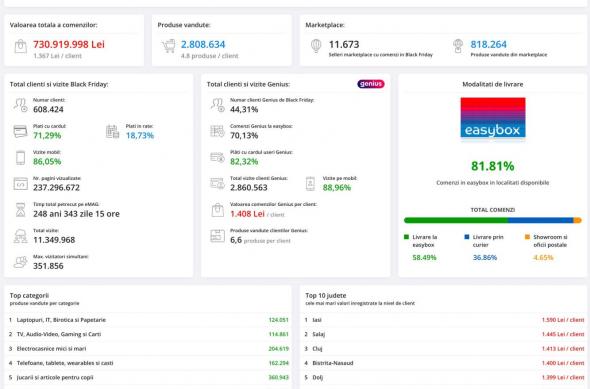Select the Cluj row in the county ranking

(444, 349)
